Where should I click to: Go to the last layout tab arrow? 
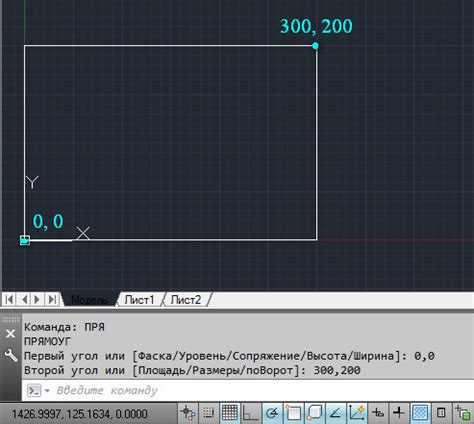(x=52, y=299)
